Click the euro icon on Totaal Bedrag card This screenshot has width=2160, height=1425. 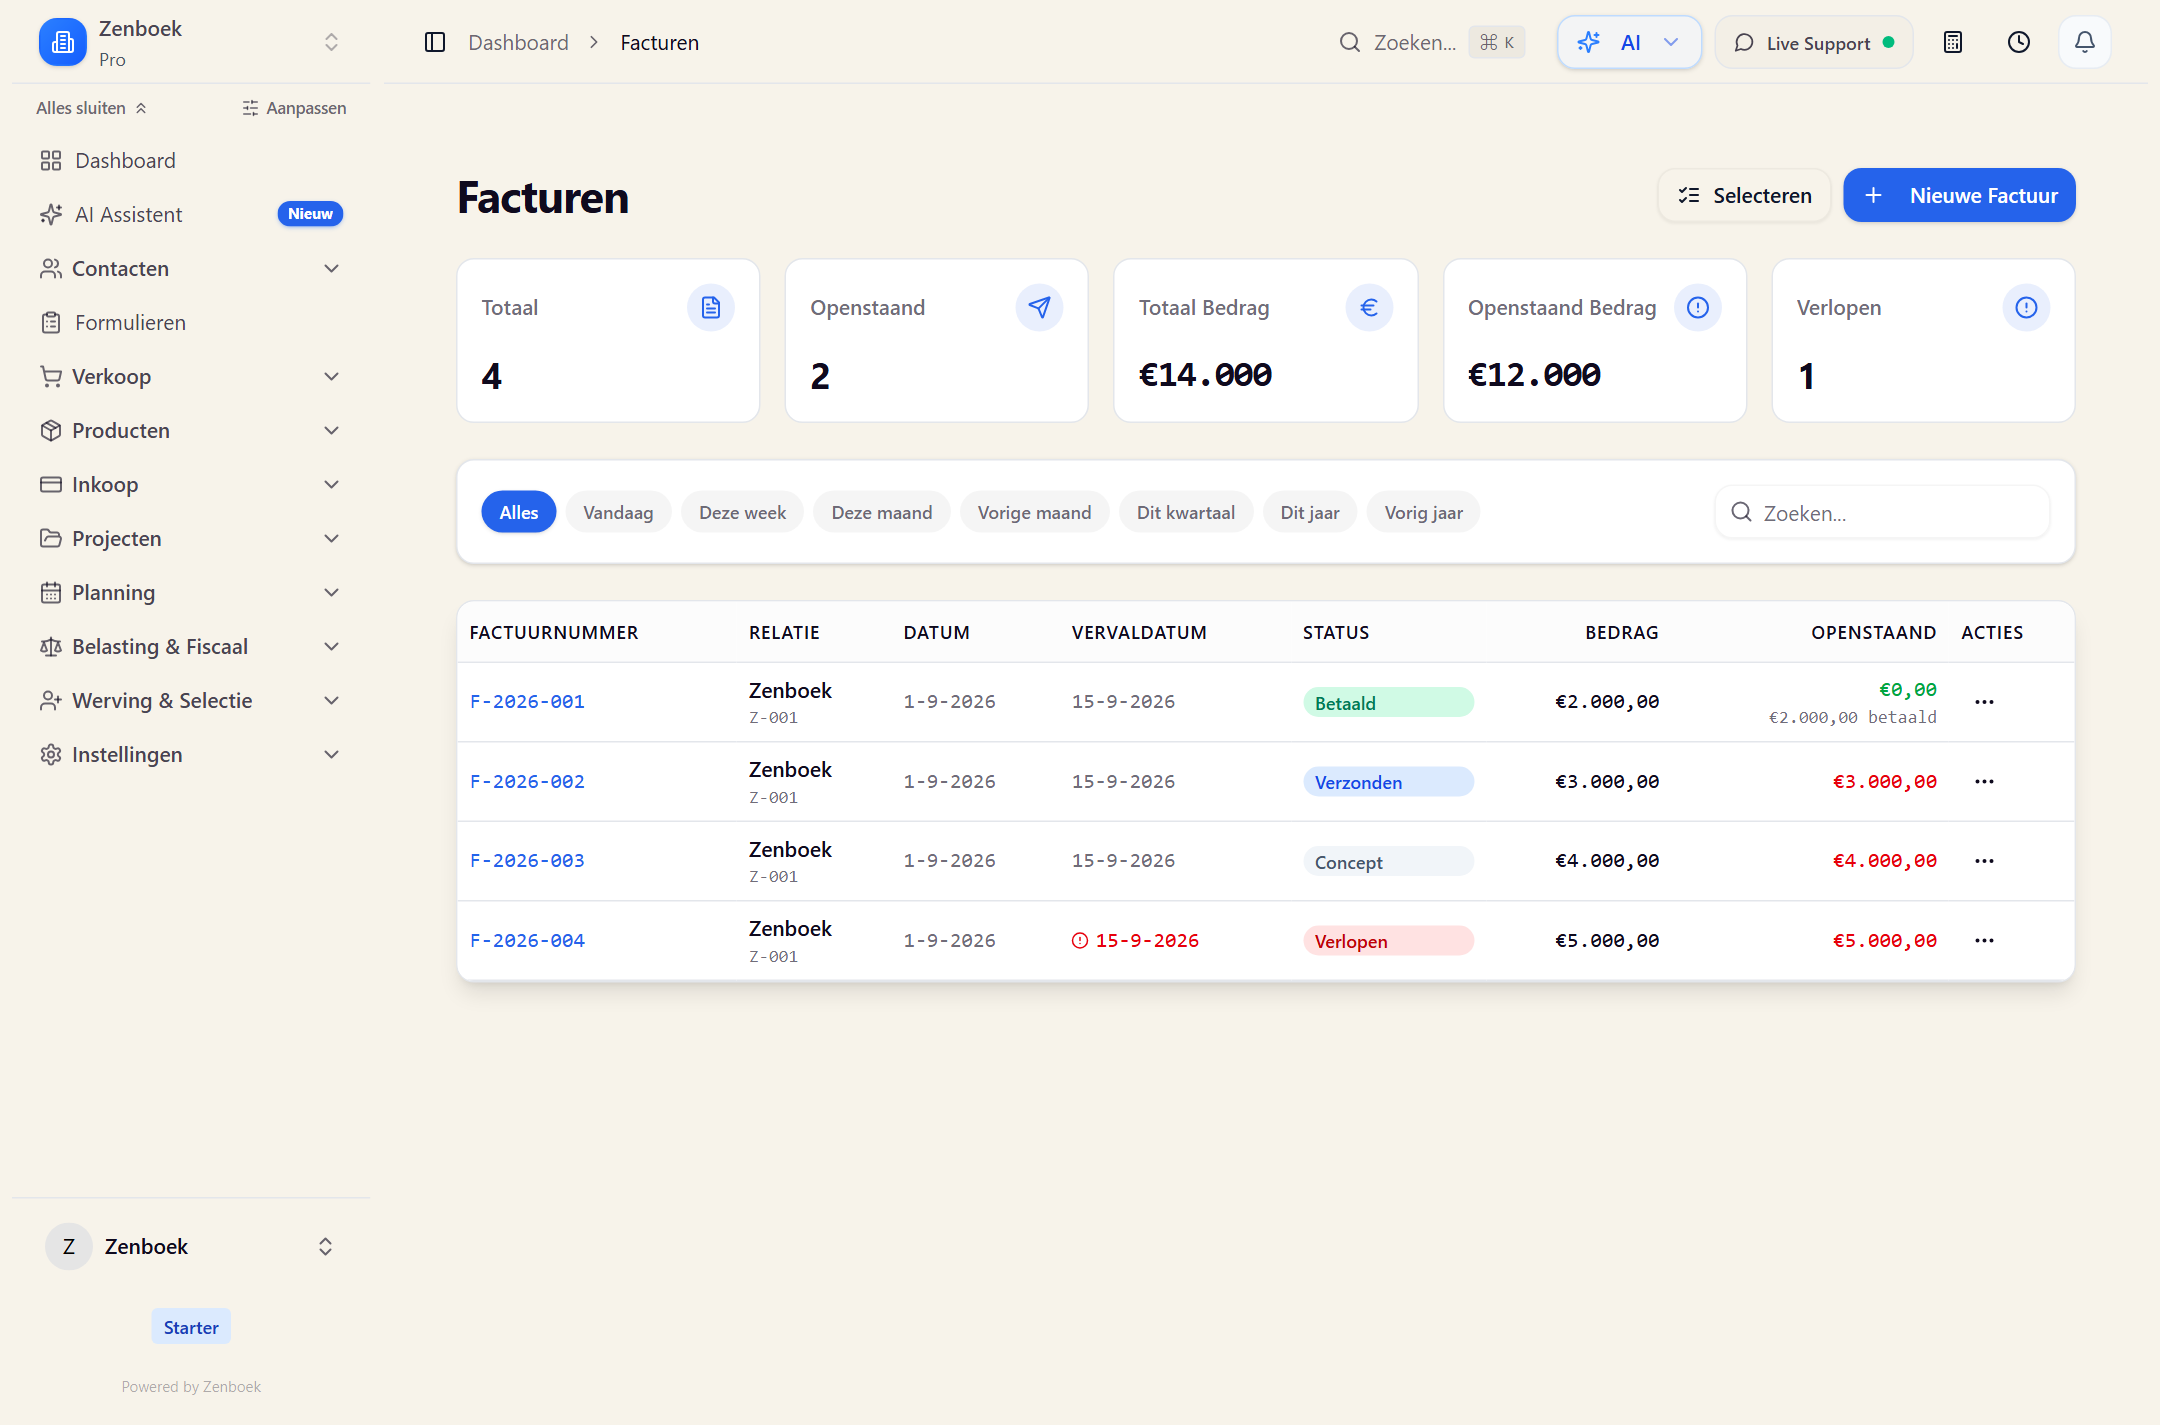coord(1368,307)
